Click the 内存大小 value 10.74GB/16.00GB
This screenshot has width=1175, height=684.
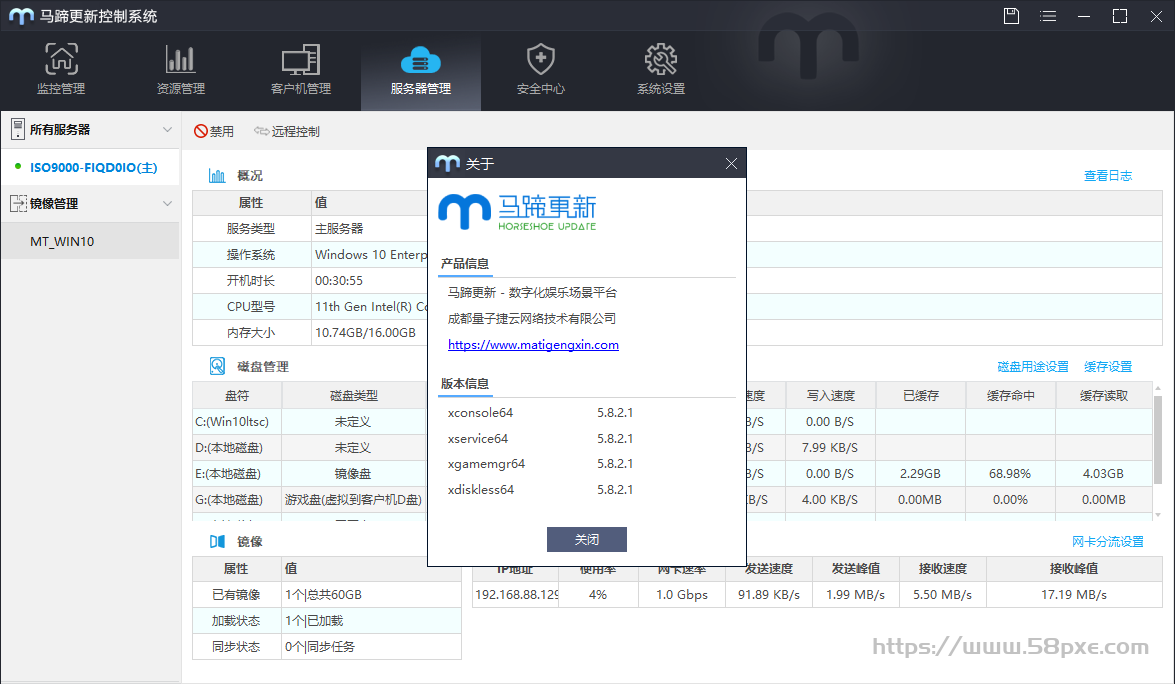tap(365, 333)
